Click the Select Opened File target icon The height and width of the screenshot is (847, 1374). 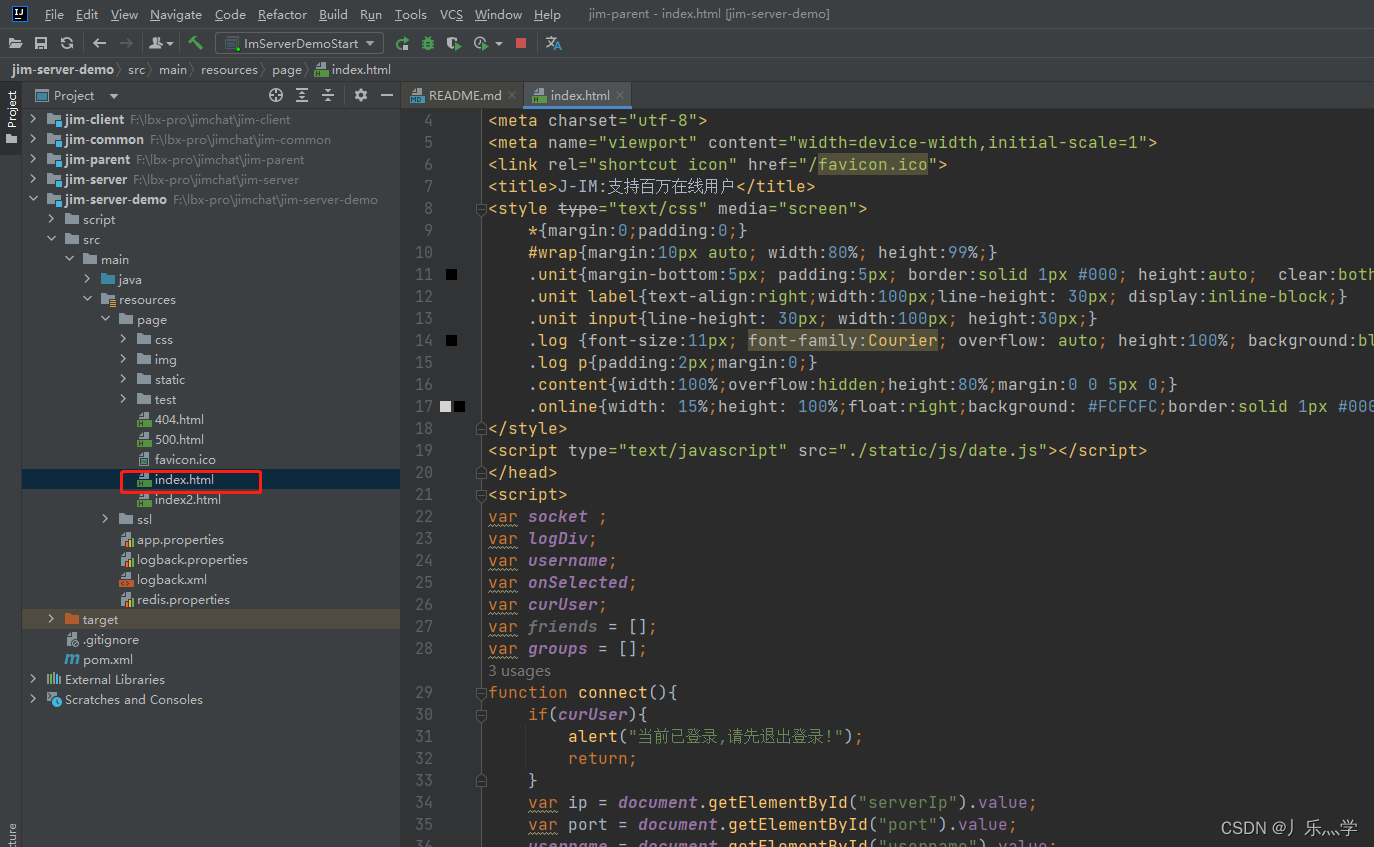(276, 95)
